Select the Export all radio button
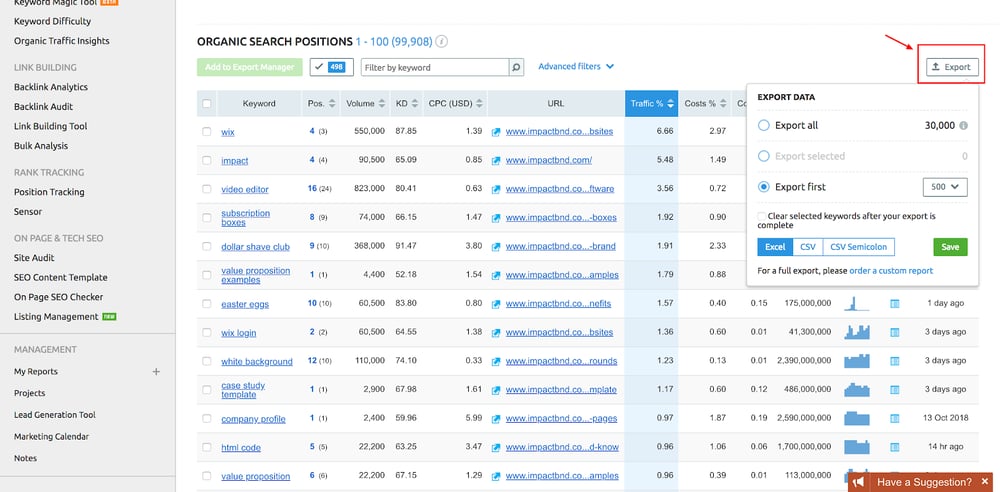Image resolution: width=1000 pixels, height=492 pixels. tap(763, 126)
